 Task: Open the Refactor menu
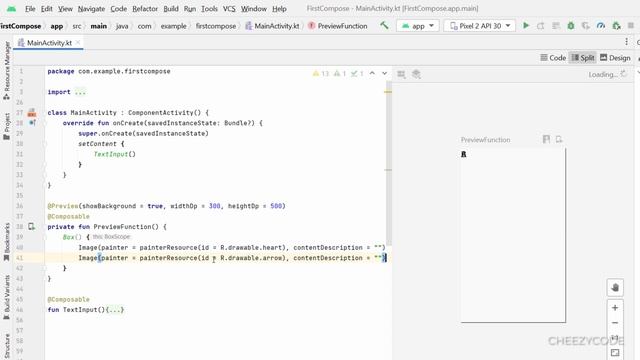pyautogui.click(x=145, y=9)
